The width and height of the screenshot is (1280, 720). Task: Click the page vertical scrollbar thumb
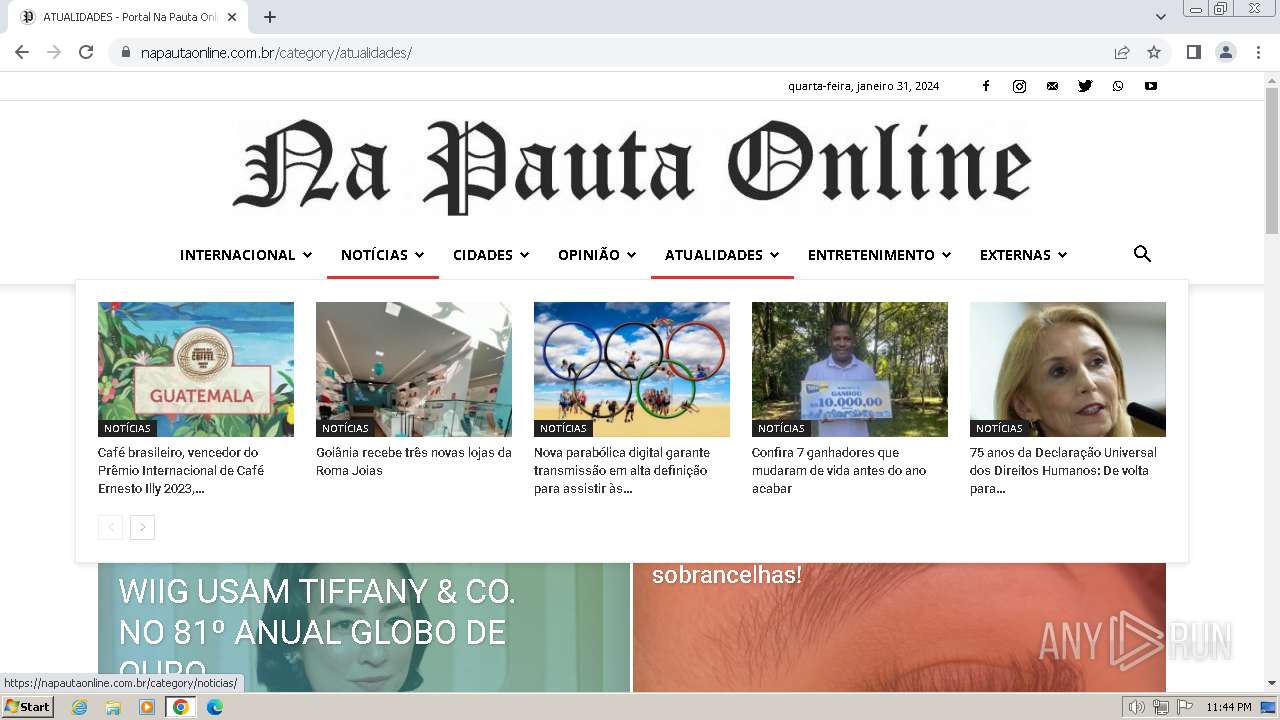(x=1272, y=160)
